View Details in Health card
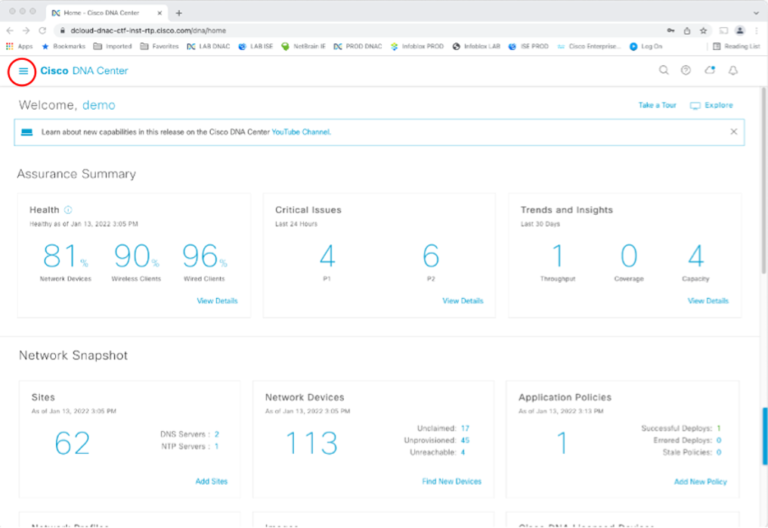This screenshot has width=768, height=528. tap(217, 301)
